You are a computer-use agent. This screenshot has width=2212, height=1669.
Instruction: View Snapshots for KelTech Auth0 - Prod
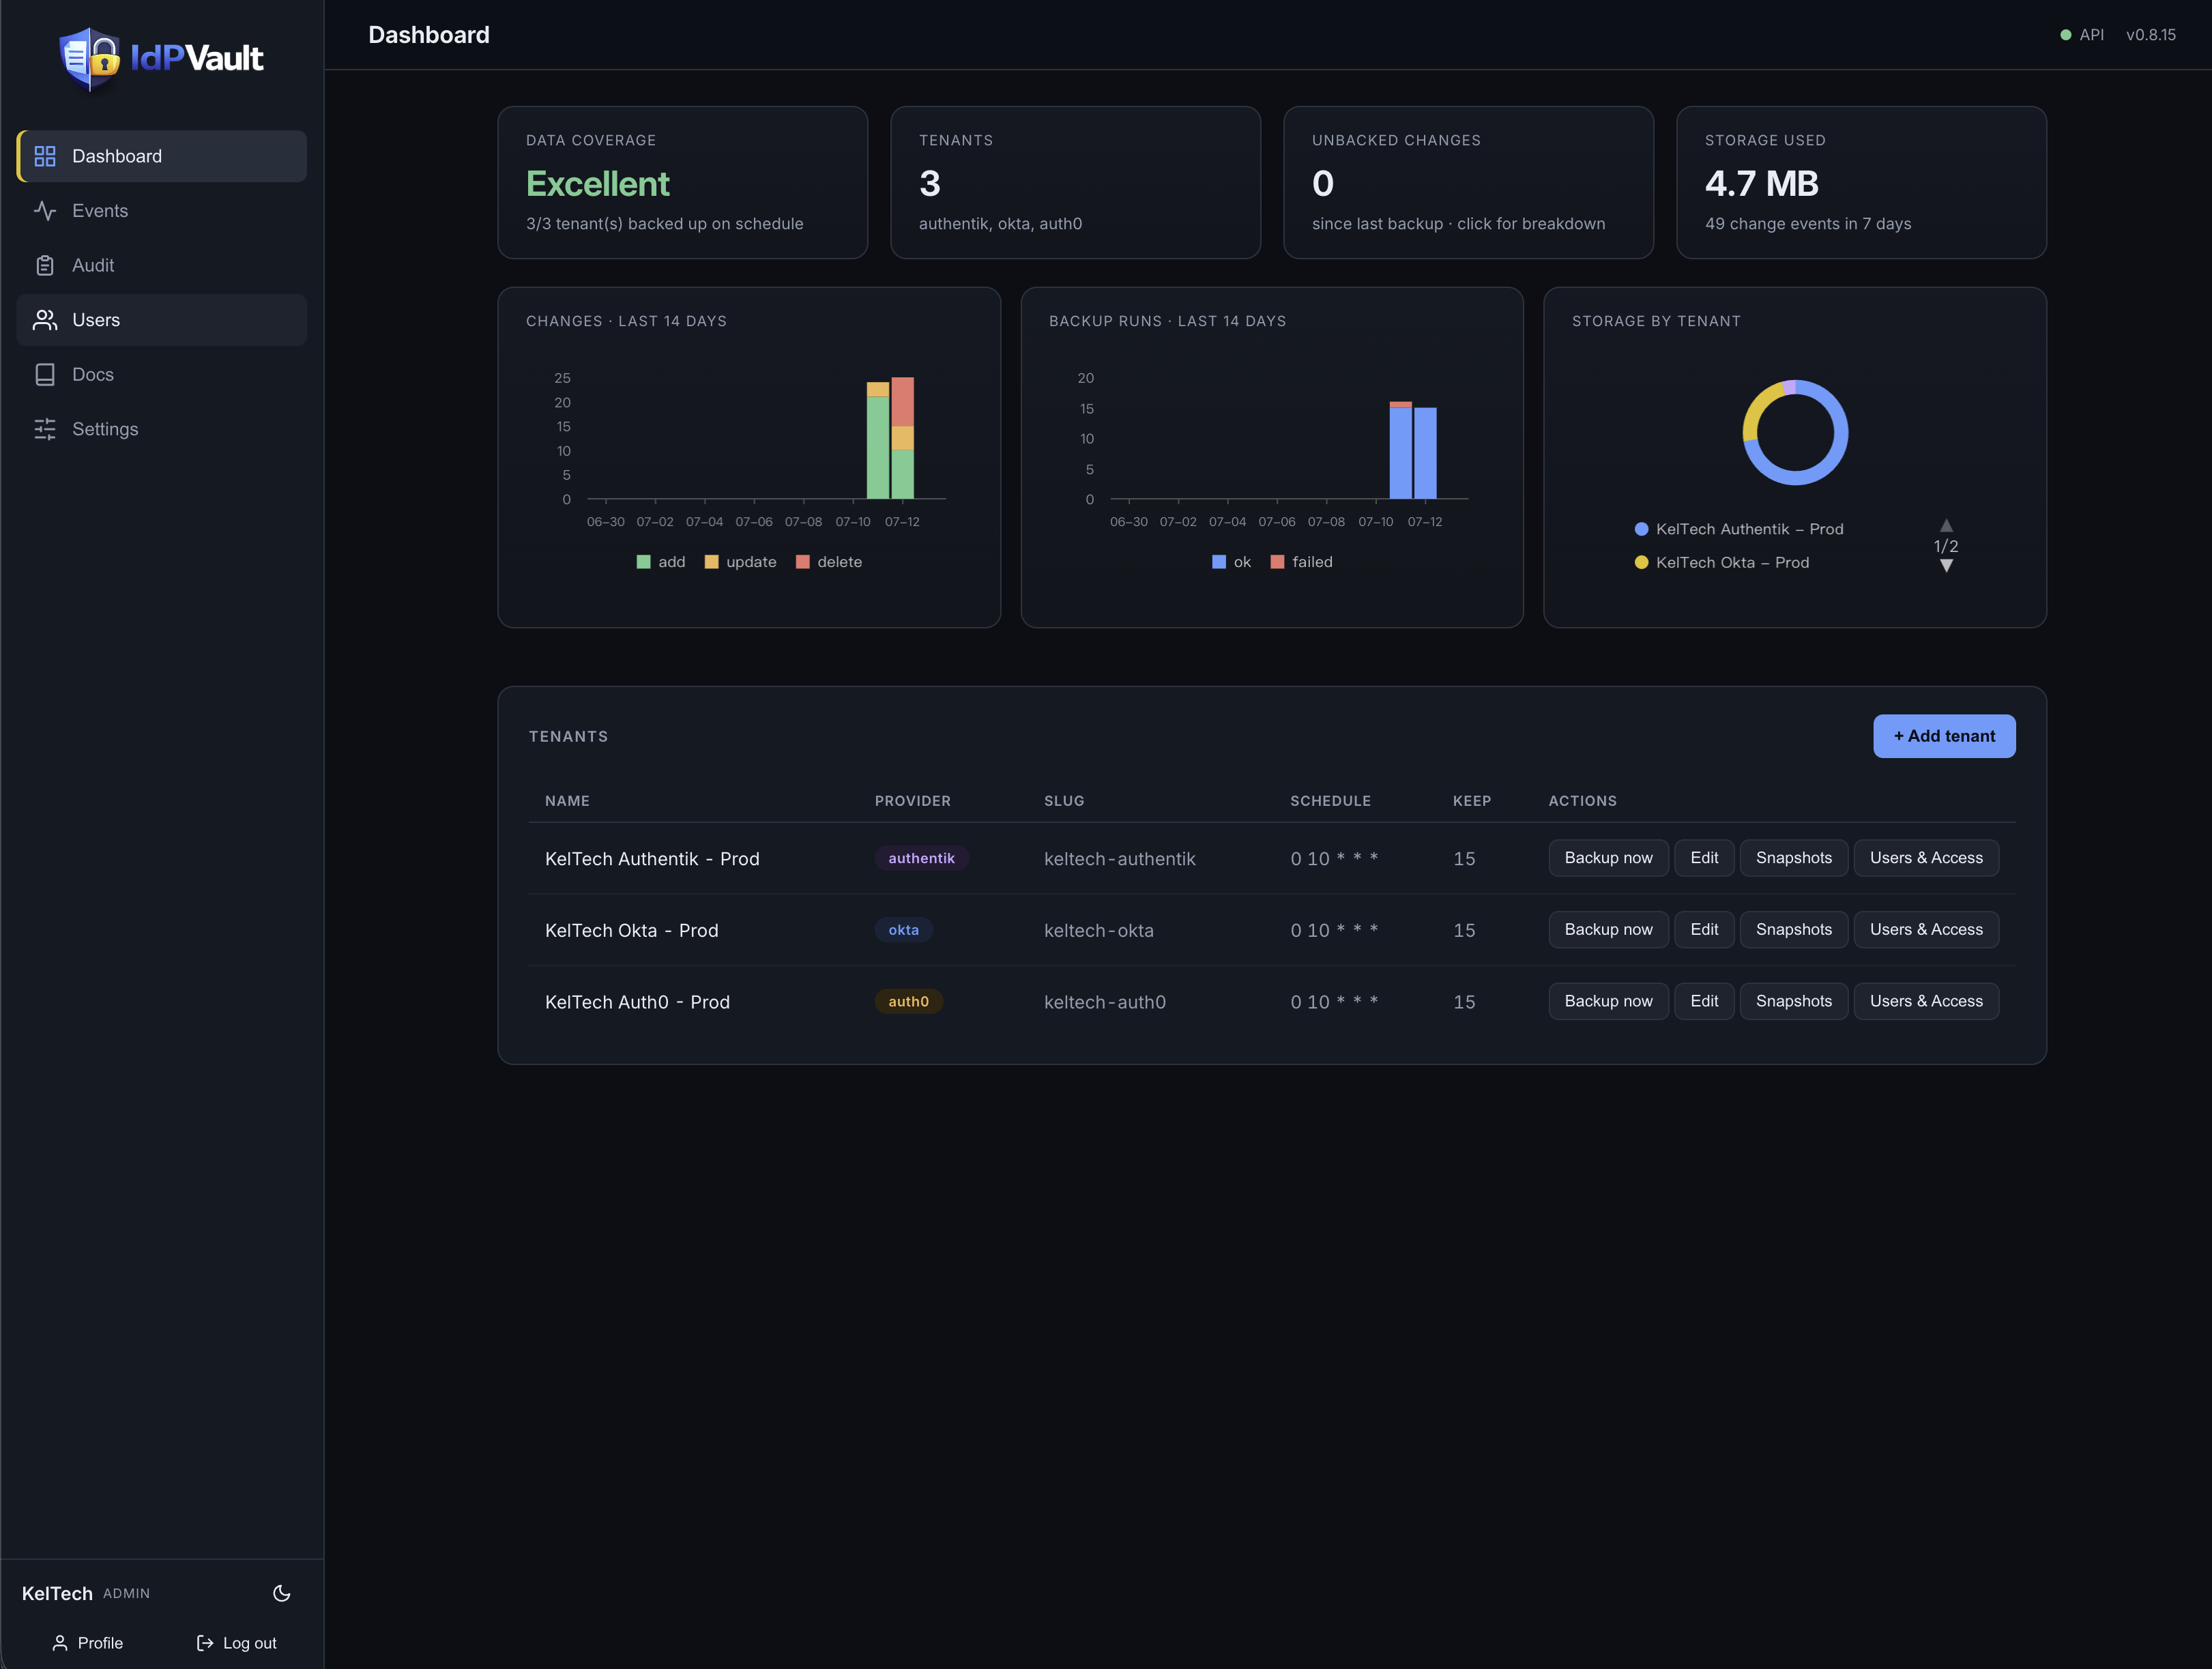click(1794, 1001)
